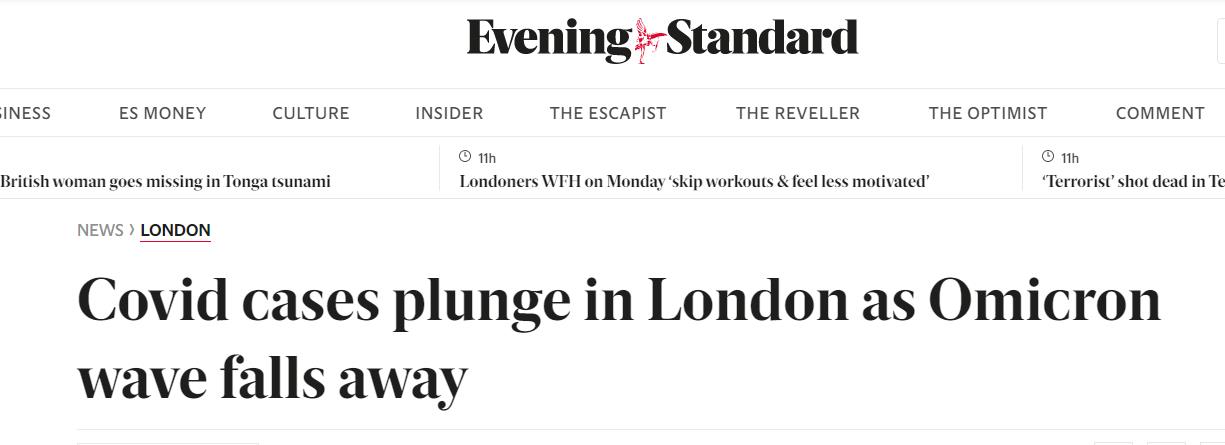This screenshot has height=445, width=1225.
Task: Click the breadcrumb chevron between NEWS and LONDON
Action: point(132,230)
